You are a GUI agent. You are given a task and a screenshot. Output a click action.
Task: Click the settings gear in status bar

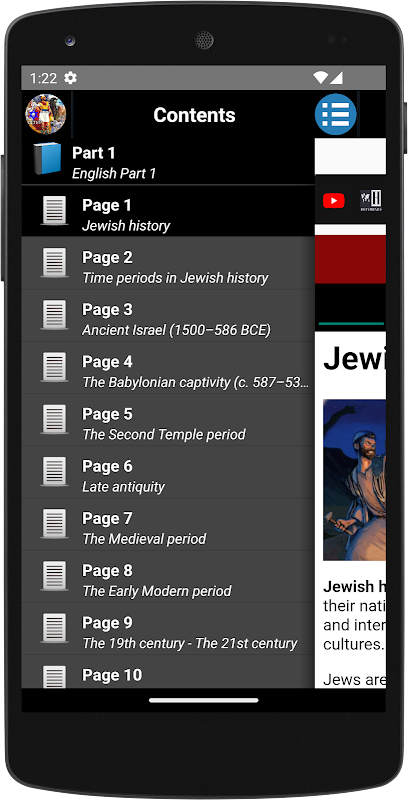[x=70, y=78]
